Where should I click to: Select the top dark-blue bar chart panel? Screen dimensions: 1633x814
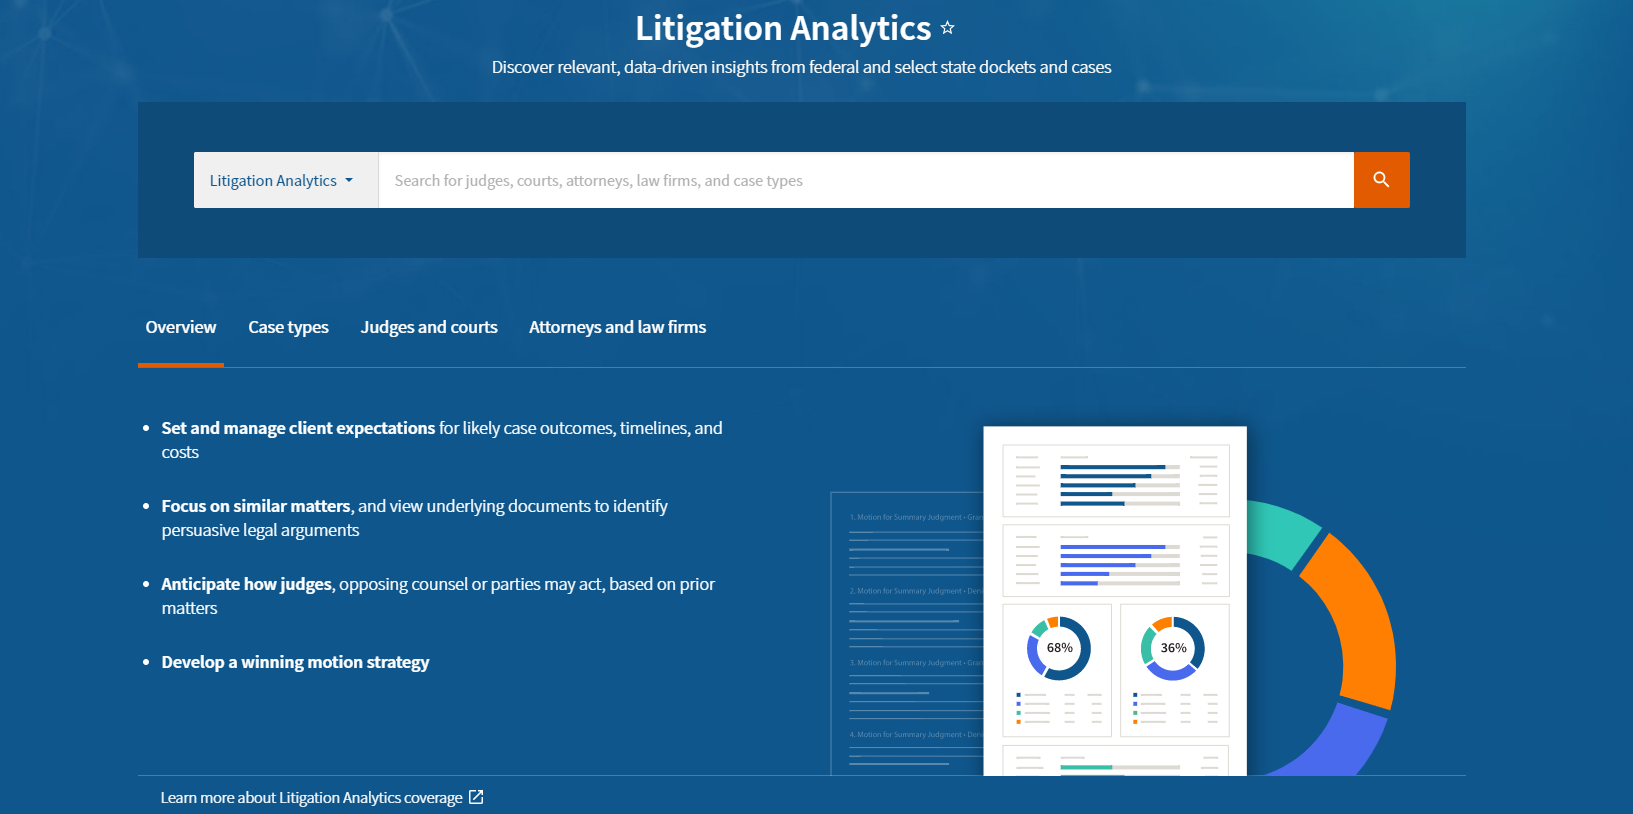click(x=1115, y=481)
